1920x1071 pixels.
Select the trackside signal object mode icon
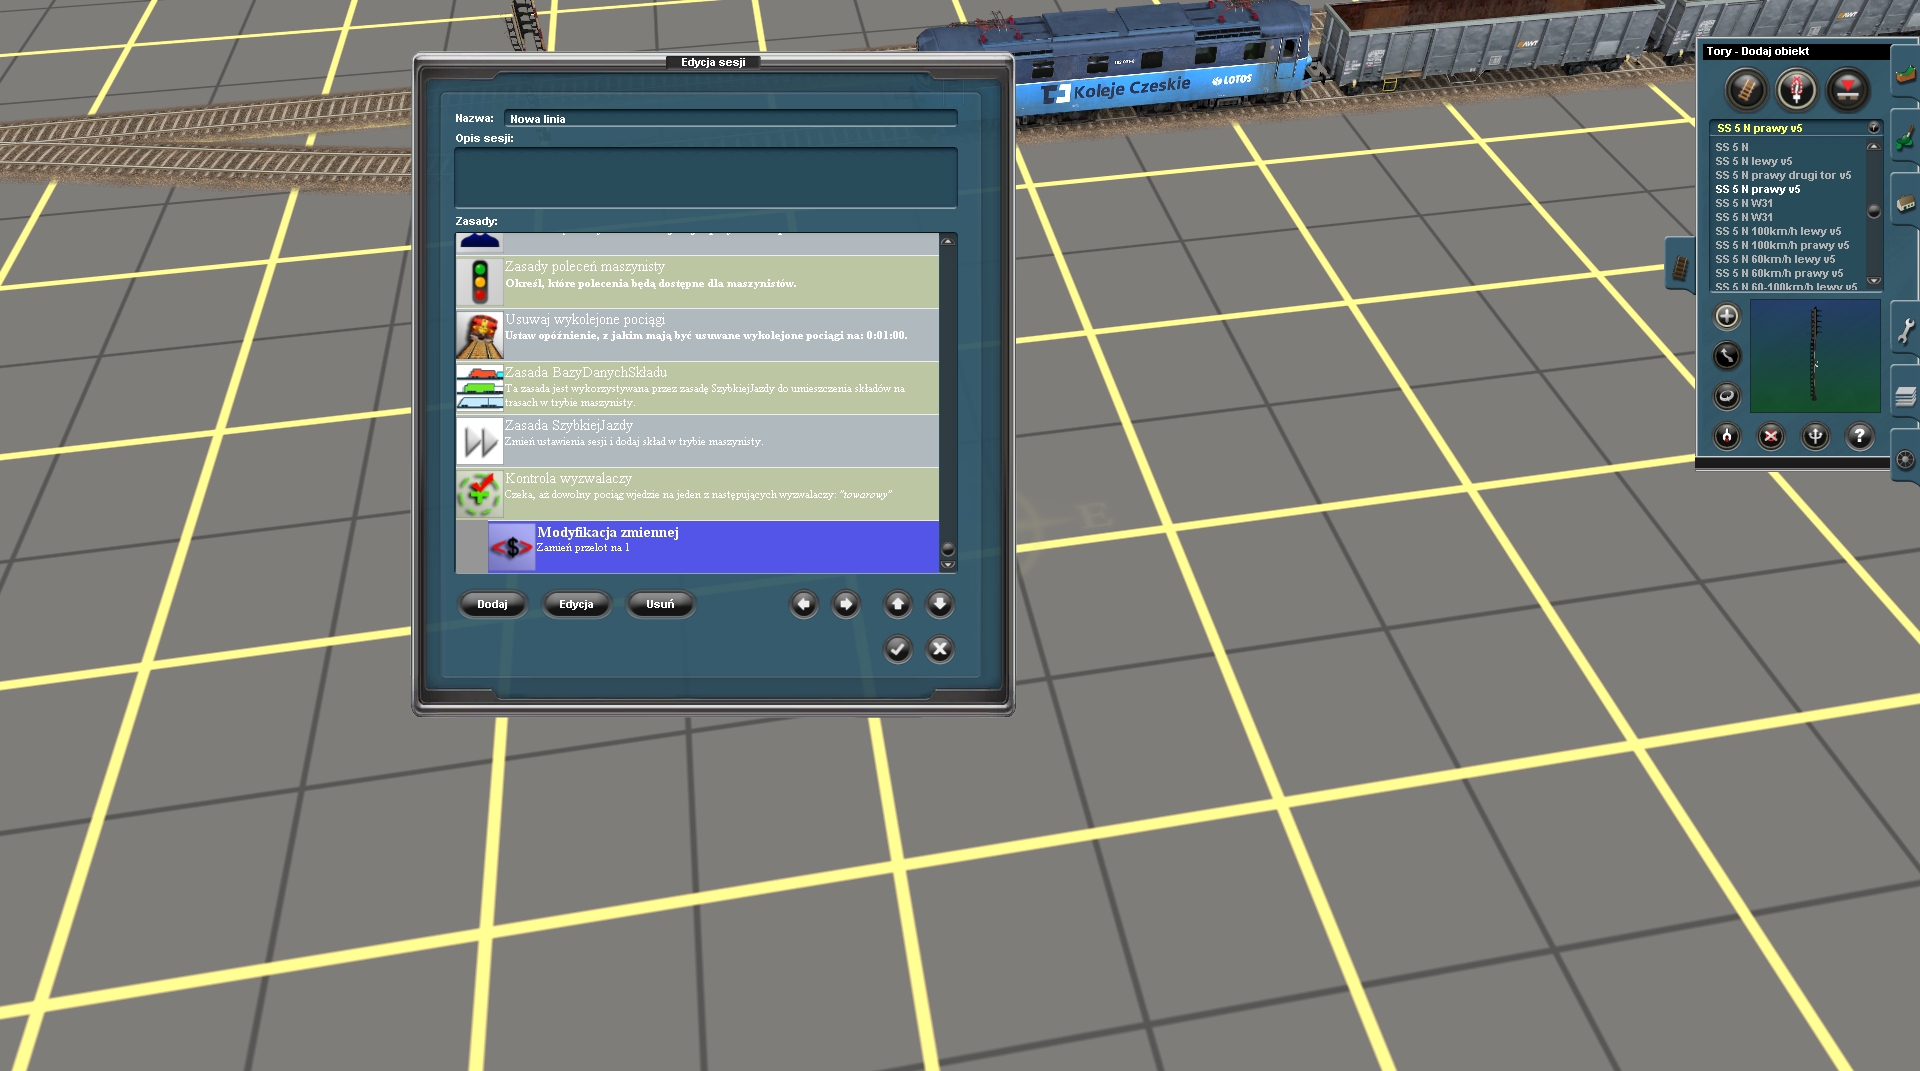[1797, 90]
